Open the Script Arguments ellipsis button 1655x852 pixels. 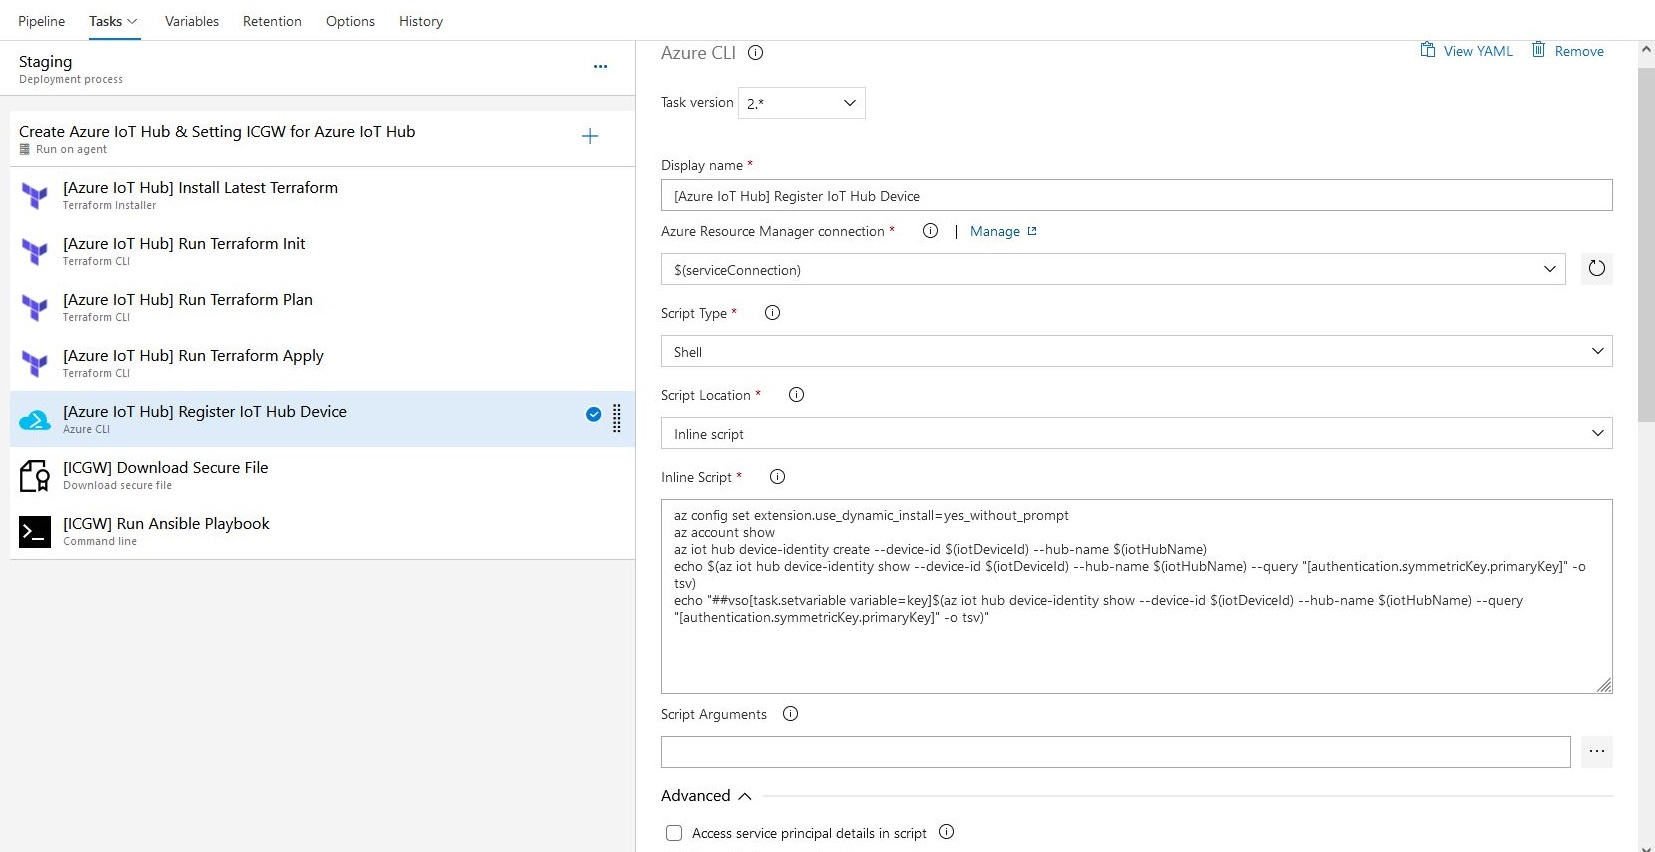1596,752
